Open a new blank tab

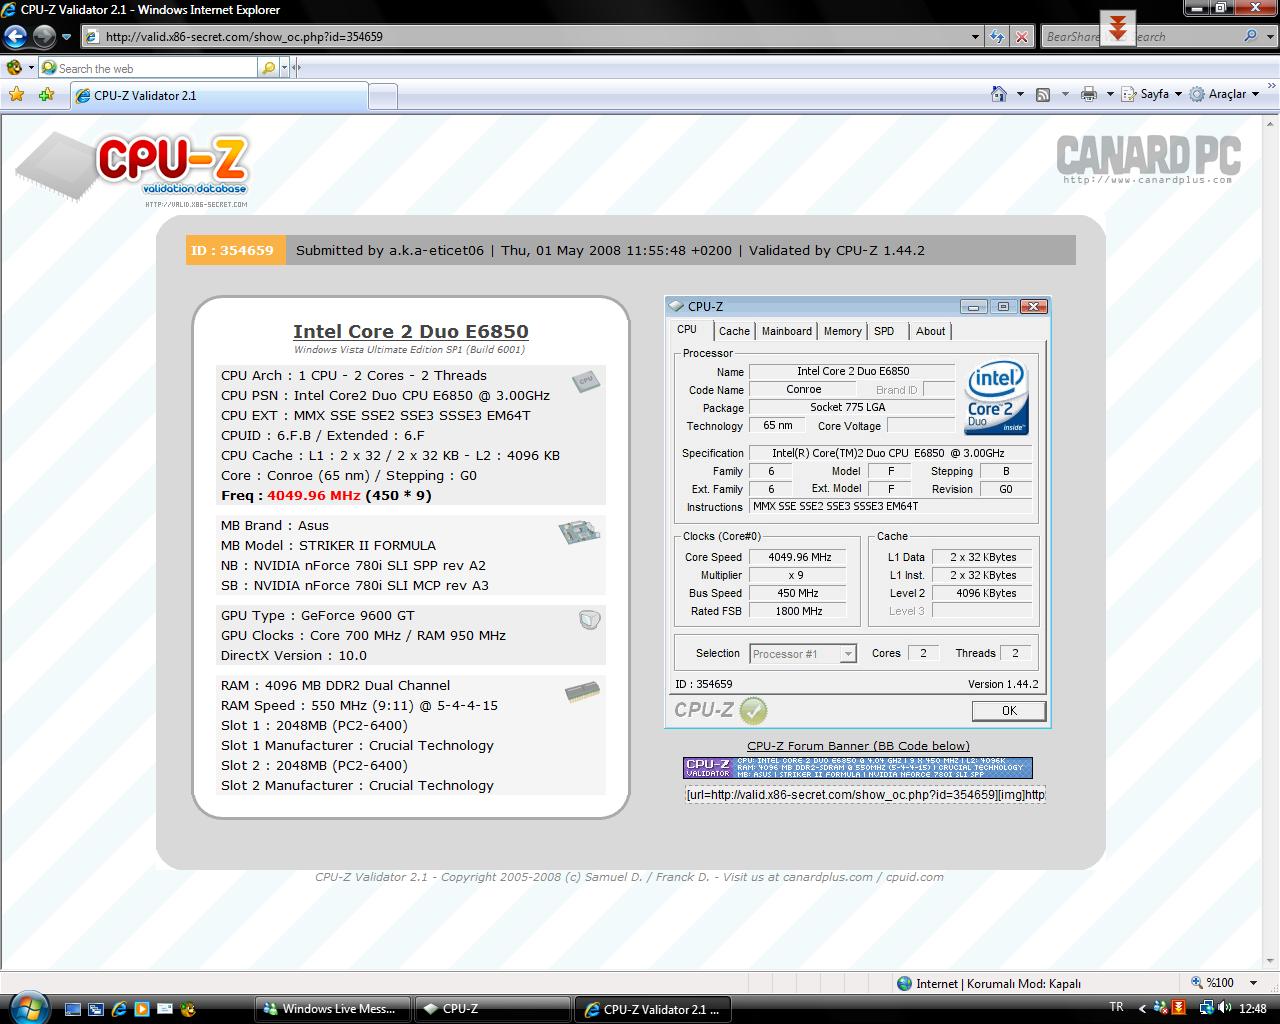383,96
